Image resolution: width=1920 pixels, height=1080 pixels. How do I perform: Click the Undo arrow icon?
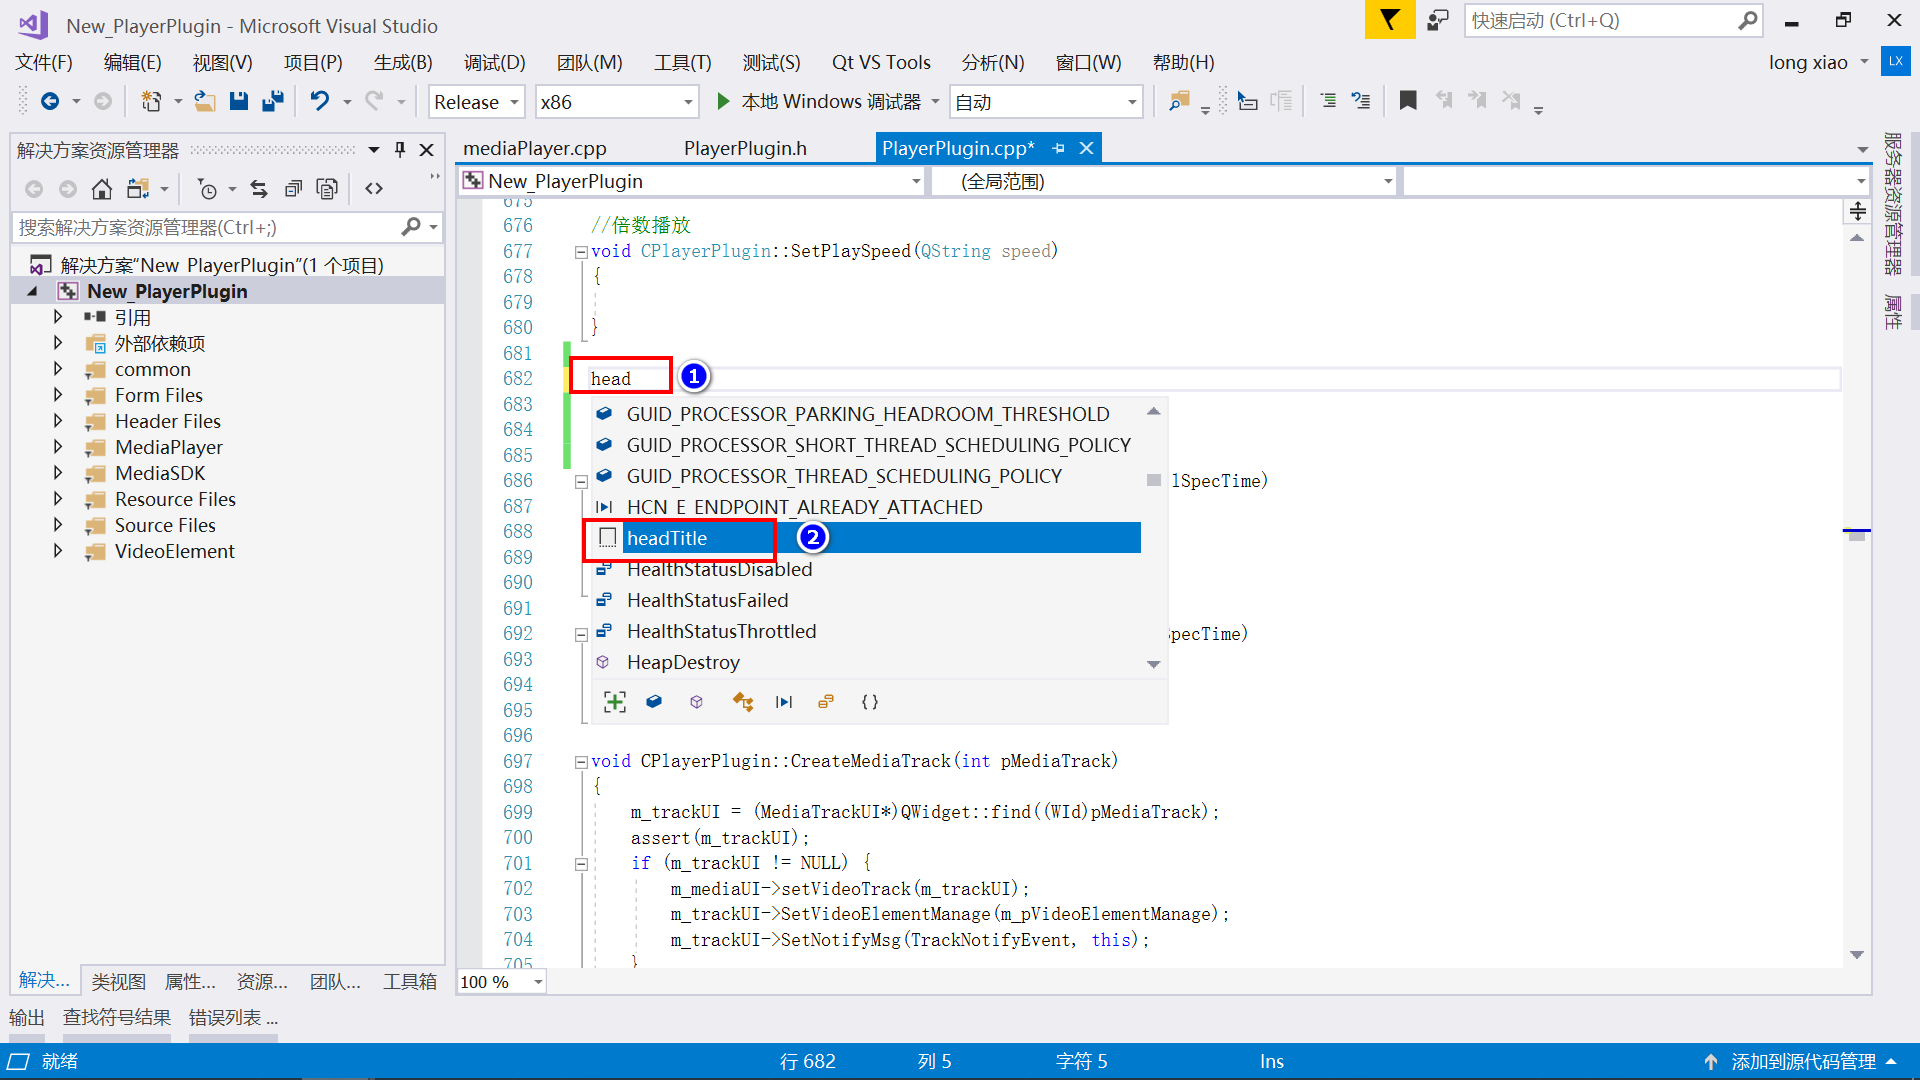[x=319, y=101]
